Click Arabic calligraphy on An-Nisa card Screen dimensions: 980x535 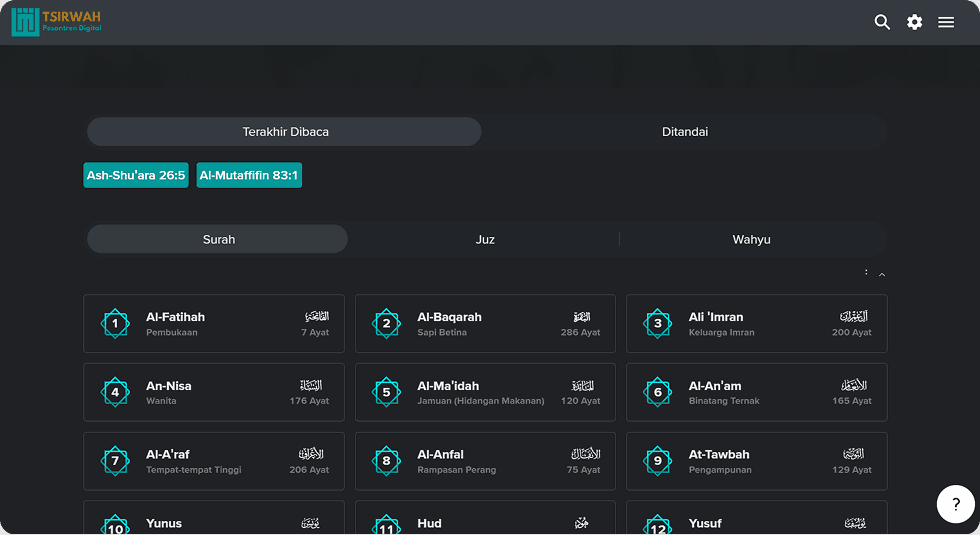point(311,386)
